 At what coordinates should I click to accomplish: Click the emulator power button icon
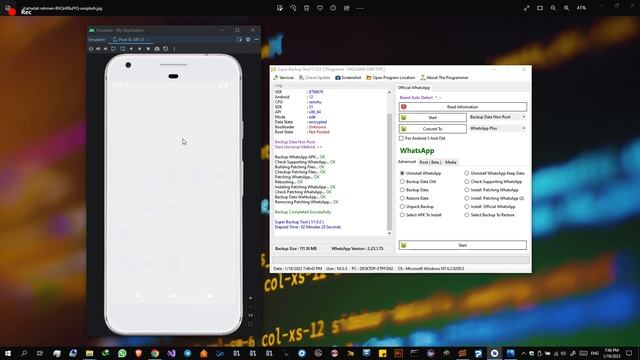pyautogui.click(x=91, y=49)
